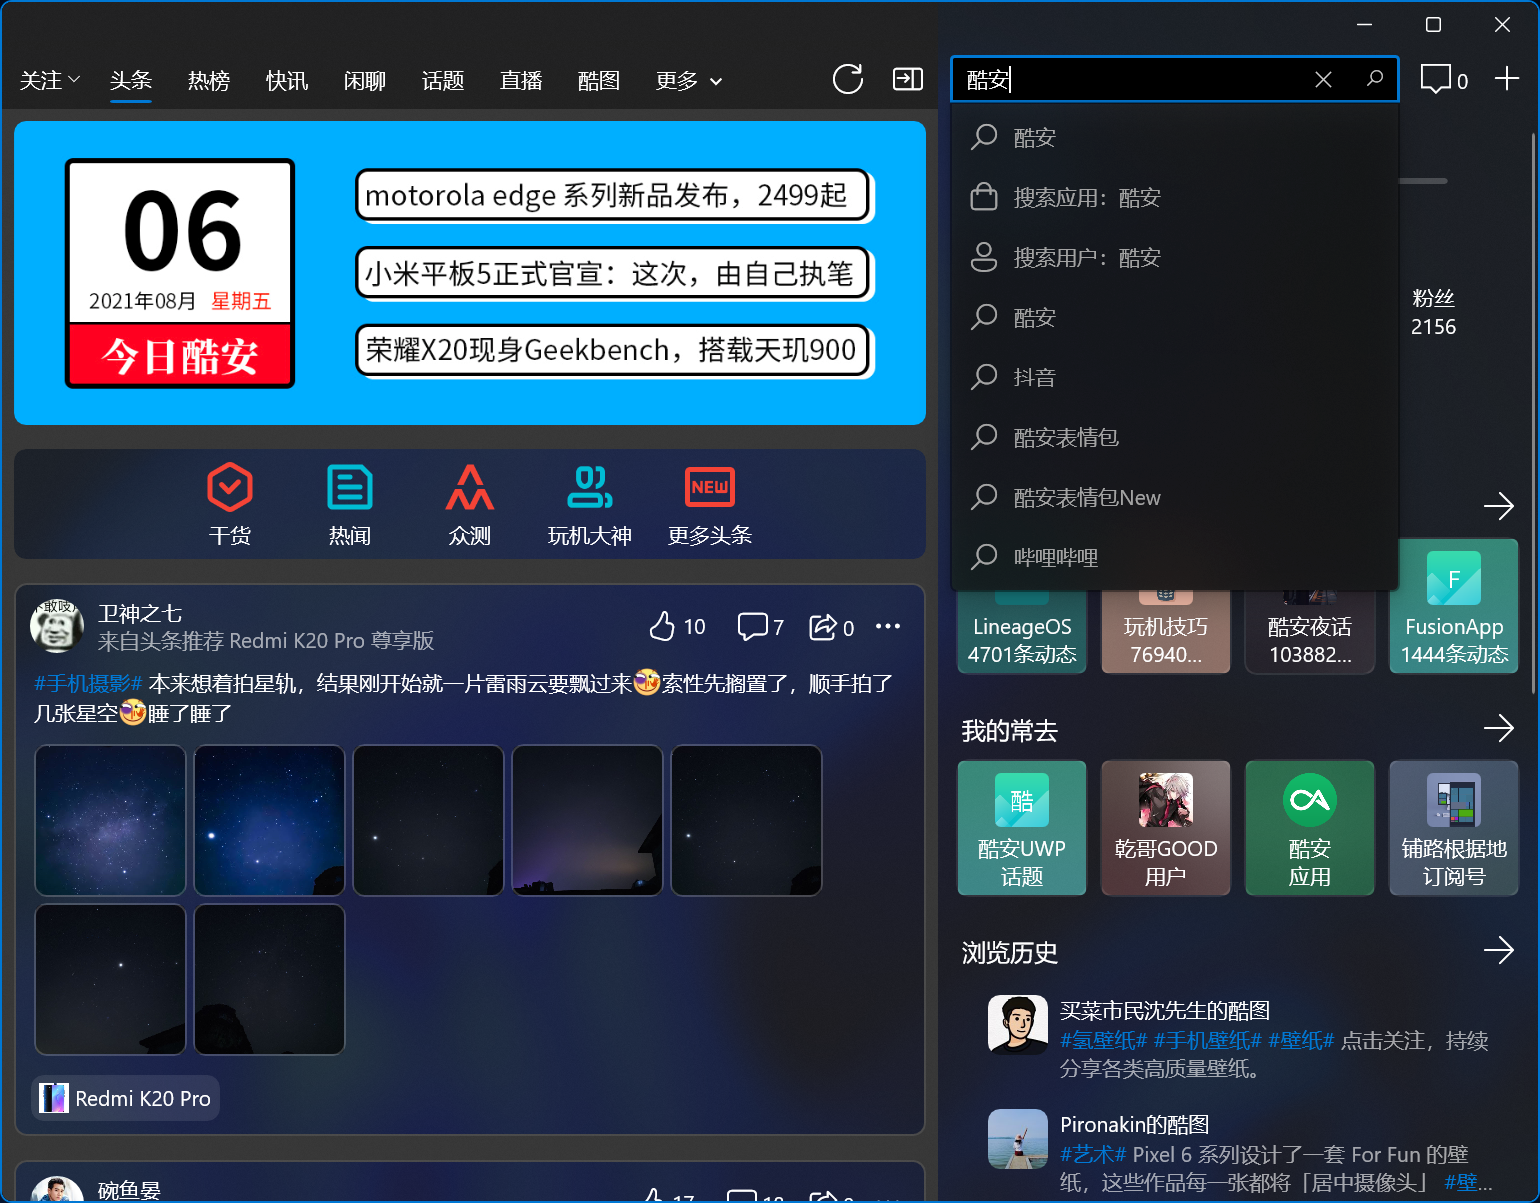The image size is (1540, 1203).
Task: Open the 今日酷安 calendar card
Action: point(180,273)
